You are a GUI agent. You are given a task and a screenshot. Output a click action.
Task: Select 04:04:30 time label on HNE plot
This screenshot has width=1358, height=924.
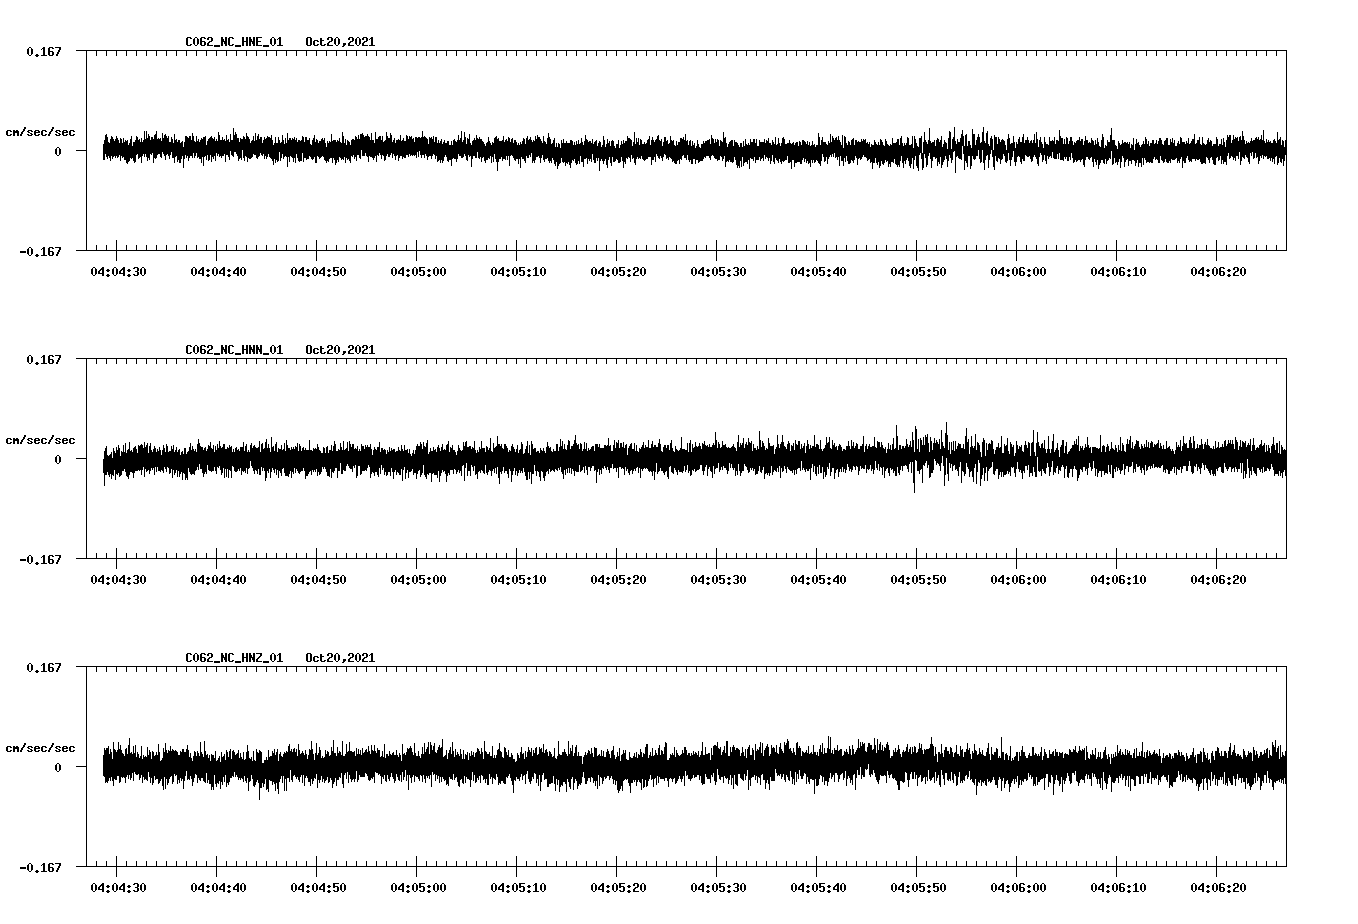pyautogui.click(x=118, y=271)
